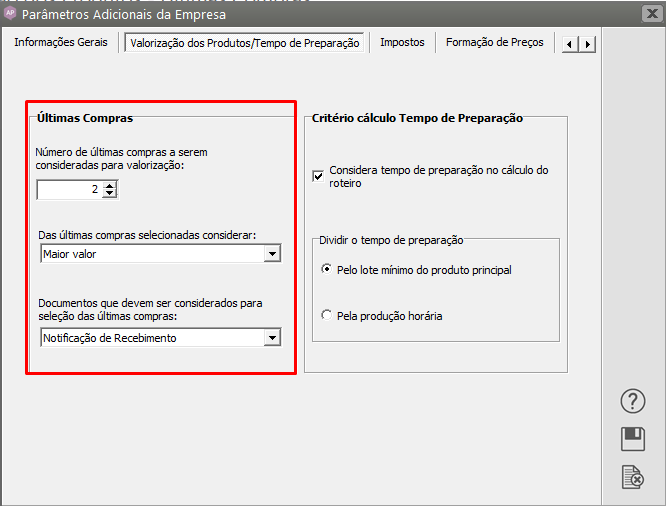Open the Impostos tab
This screenshot has height=506, width=666.
402,43
